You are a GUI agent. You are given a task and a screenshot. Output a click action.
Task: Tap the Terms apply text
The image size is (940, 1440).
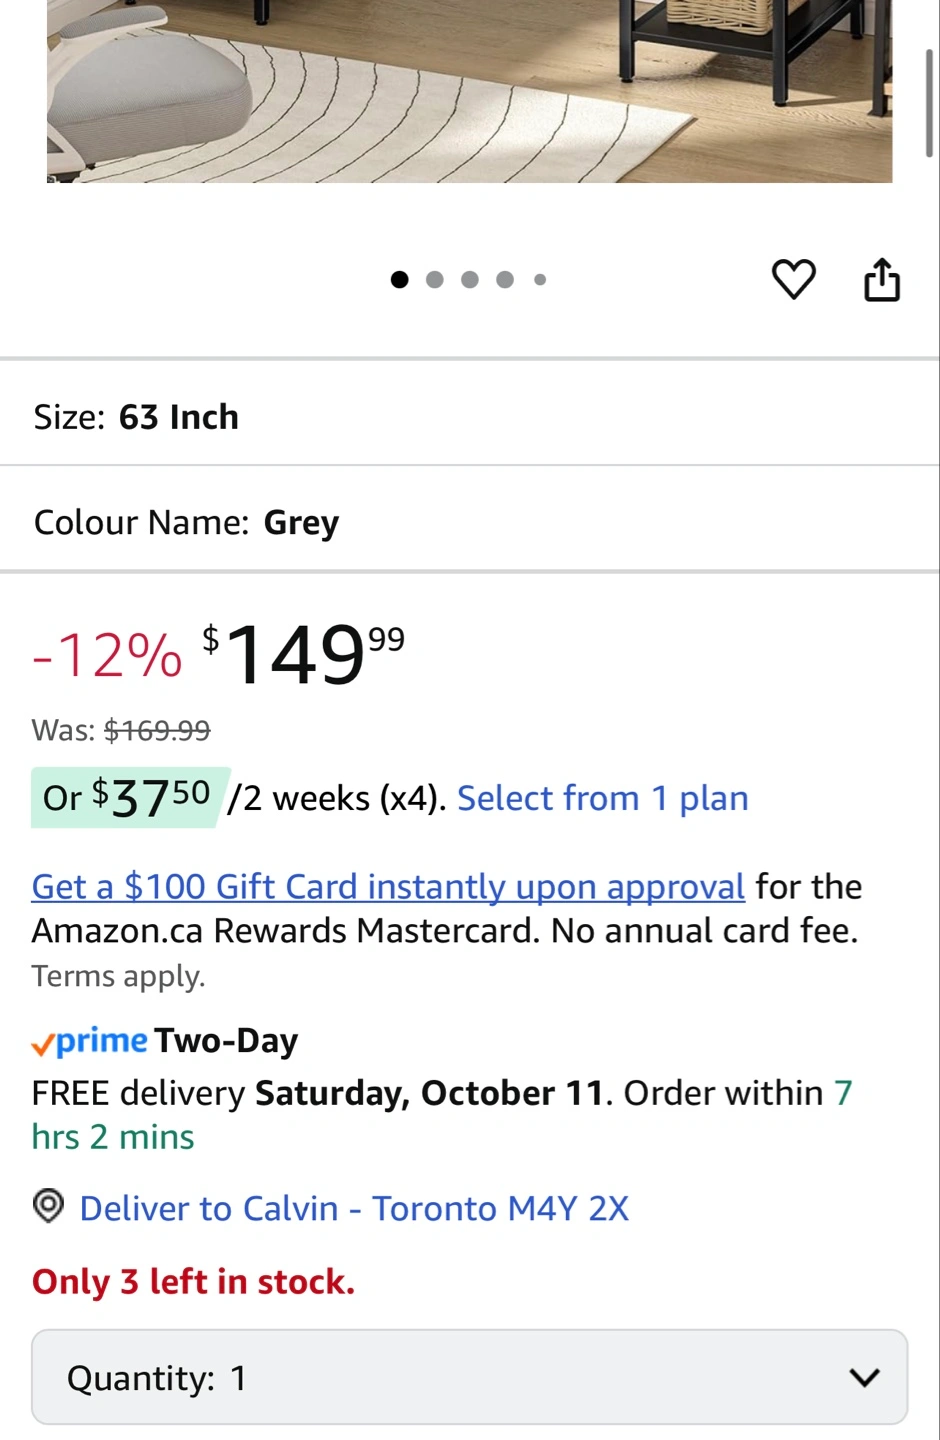118,976
